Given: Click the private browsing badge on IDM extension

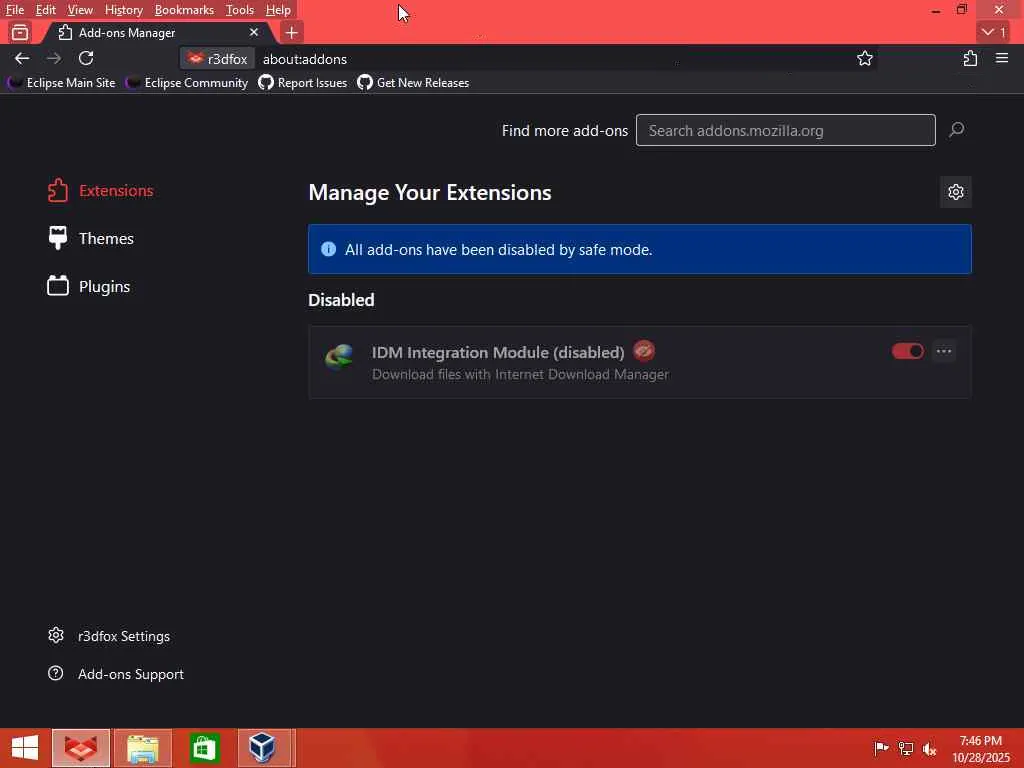Looking at the screenshot, I should point(644,351).
